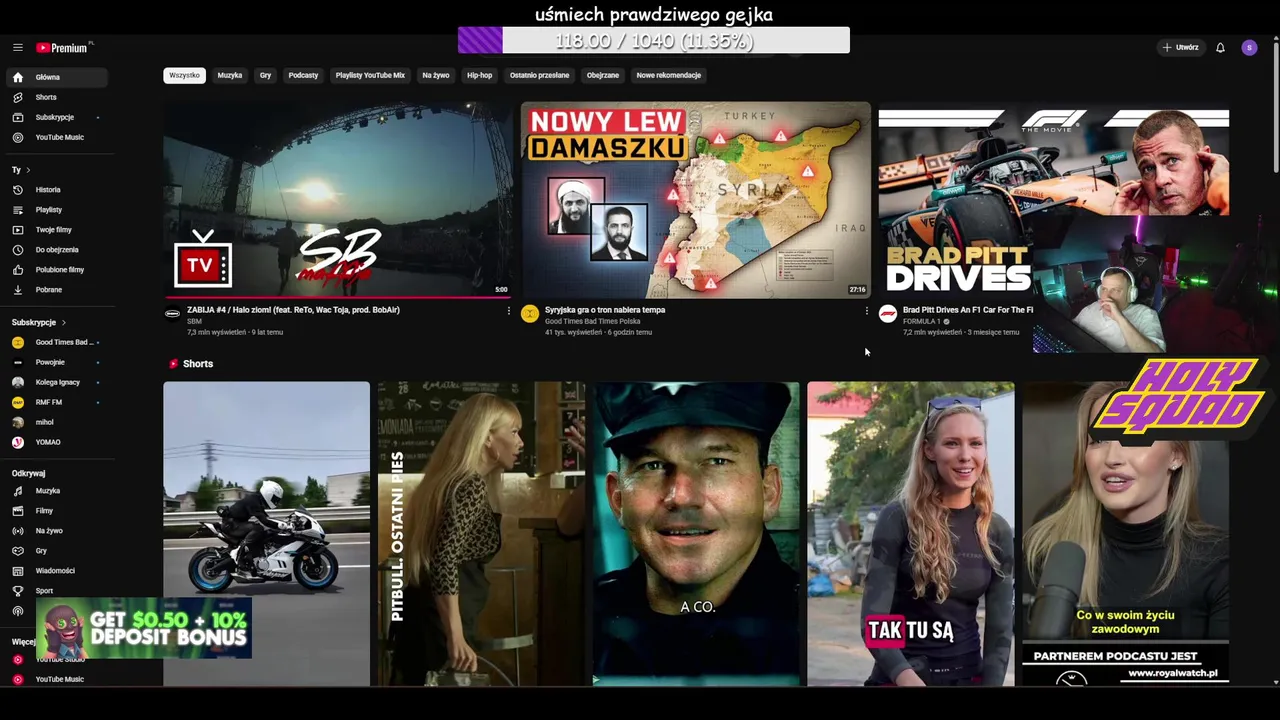Select the Podcasty filter chip

[x=303, y=75]
